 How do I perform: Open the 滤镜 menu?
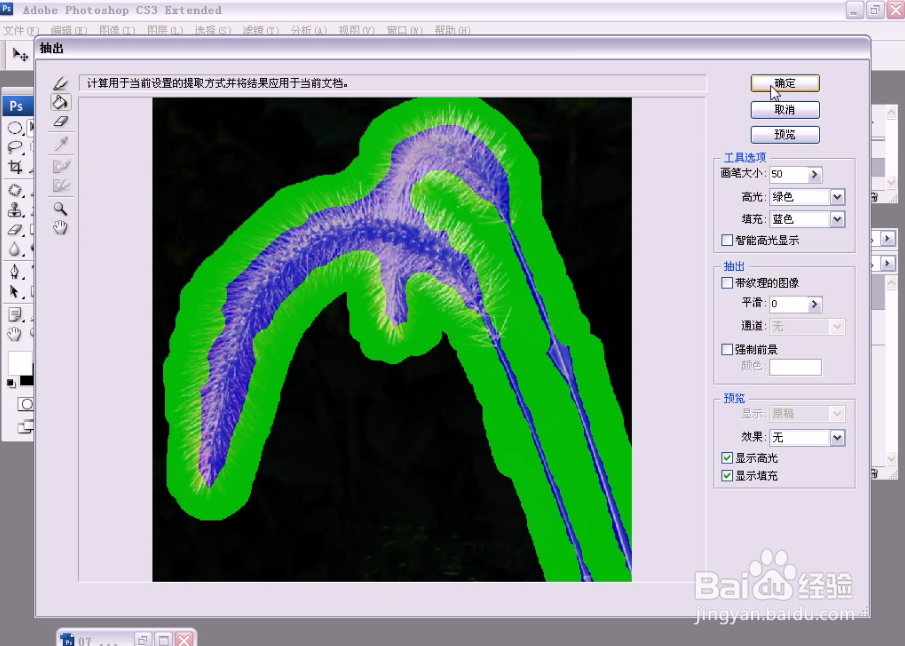(x=260, y=30)
